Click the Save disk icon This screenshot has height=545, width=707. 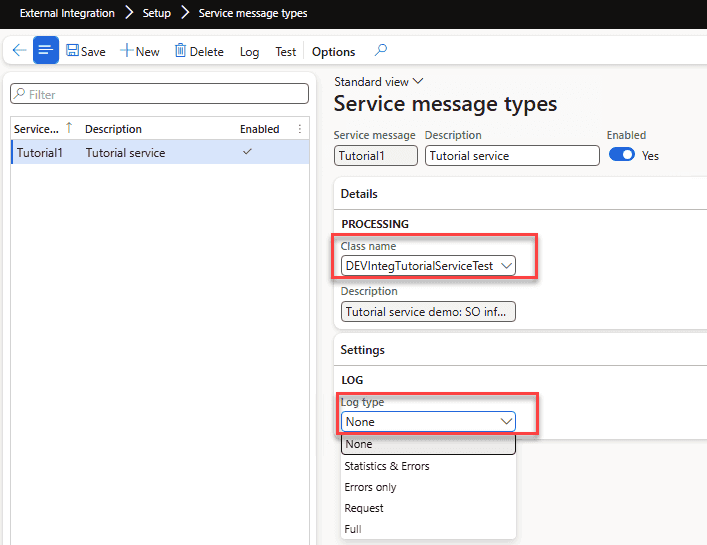tap(74, 51)
